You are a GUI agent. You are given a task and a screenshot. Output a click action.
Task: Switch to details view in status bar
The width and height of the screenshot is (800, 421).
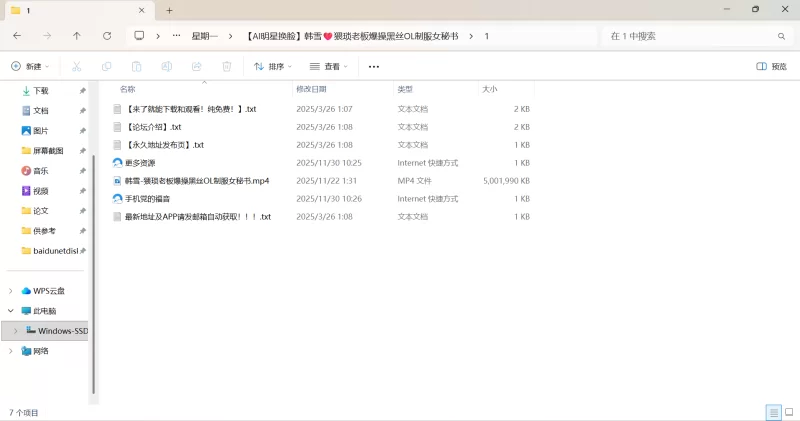coord(773,412)
